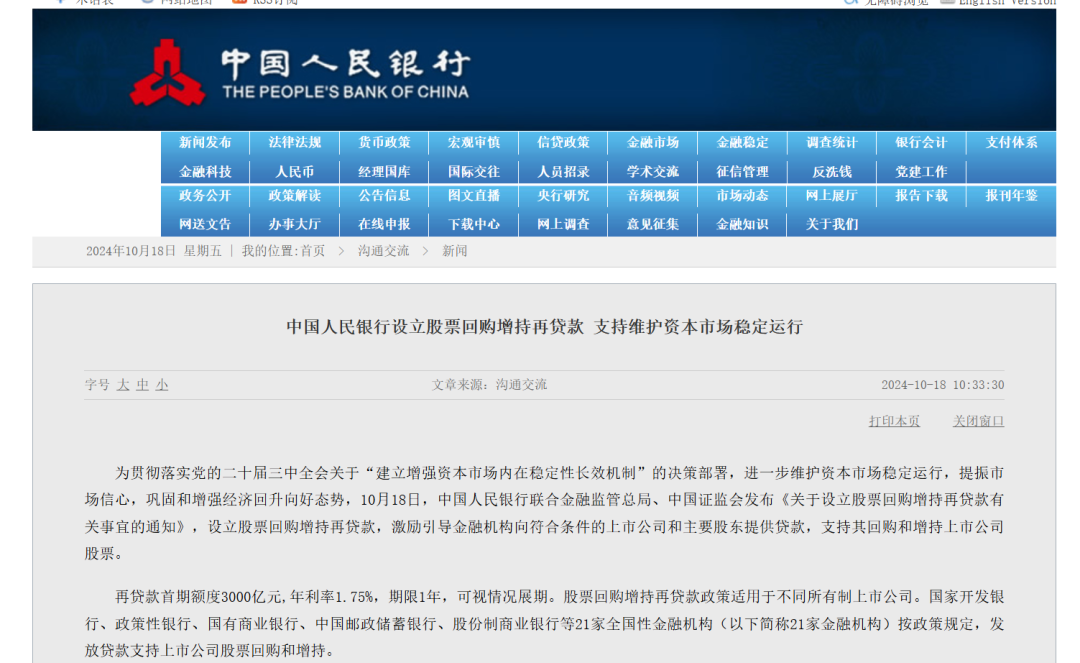Open the 支付体系 menu
Screen dimensions: 1080x663
(x=1011, y=143)
